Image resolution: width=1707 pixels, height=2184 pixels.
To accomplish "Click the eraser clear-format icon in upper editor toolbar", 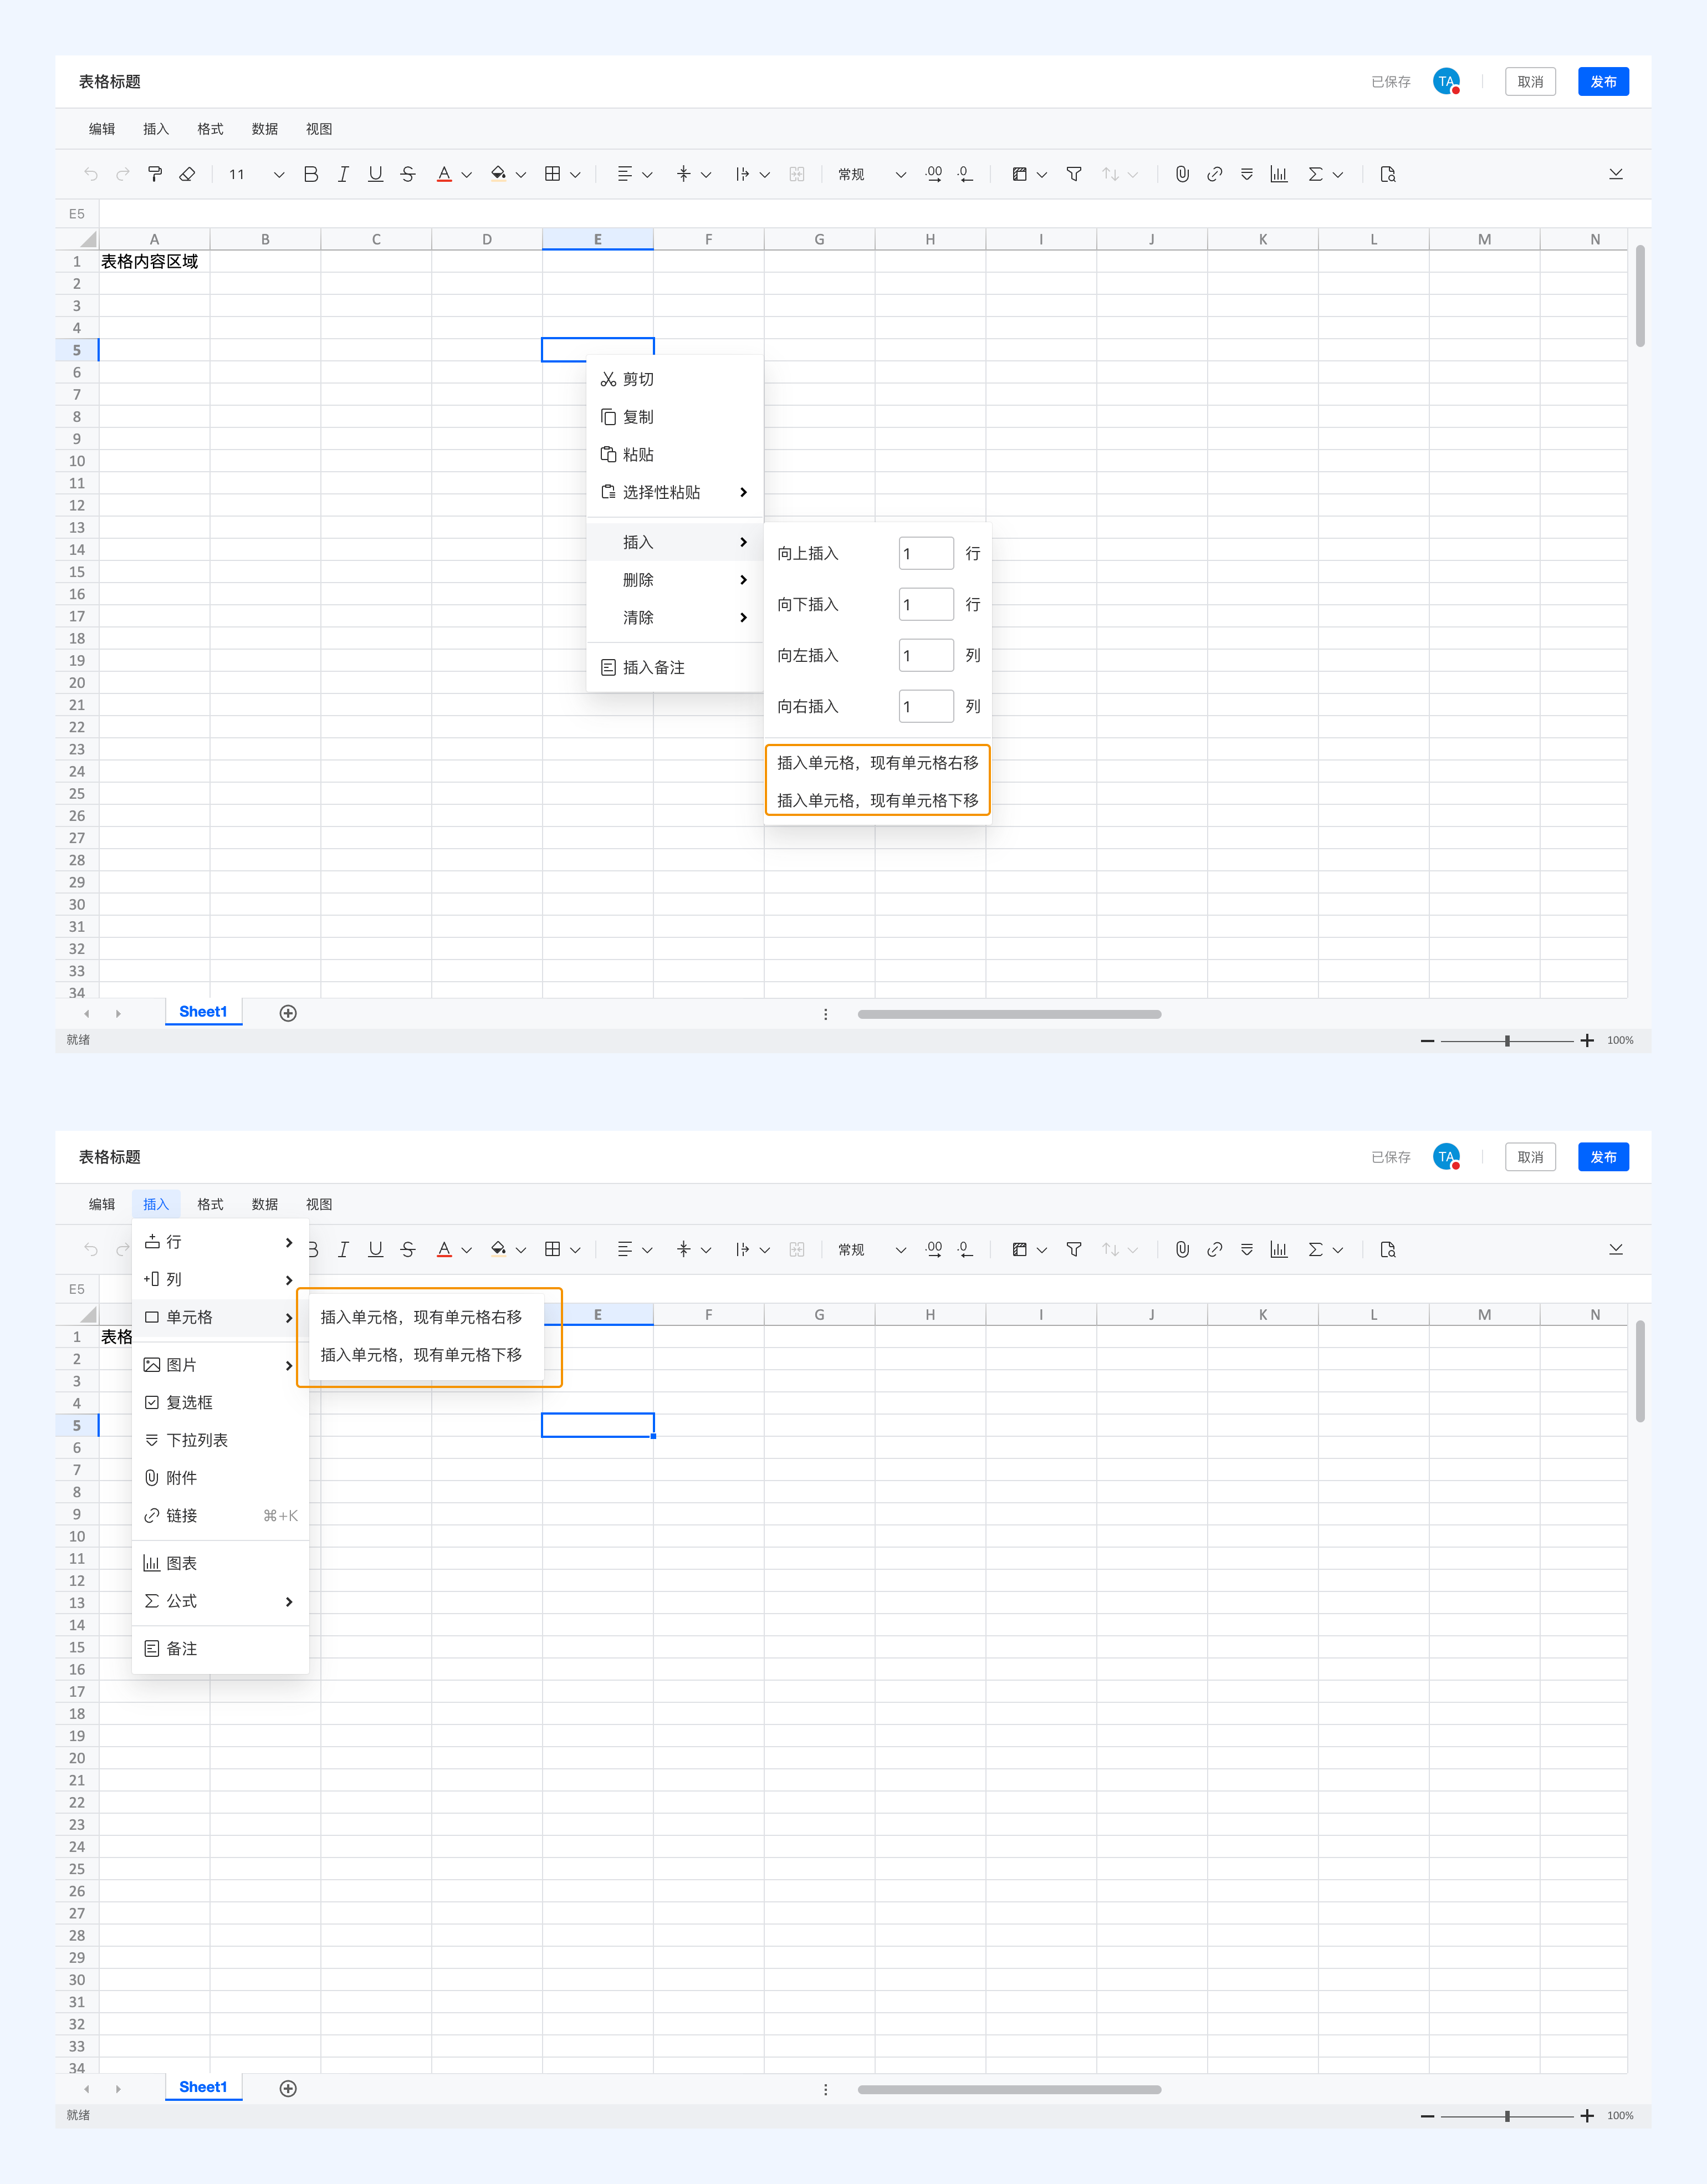I will tap(187, 174).
